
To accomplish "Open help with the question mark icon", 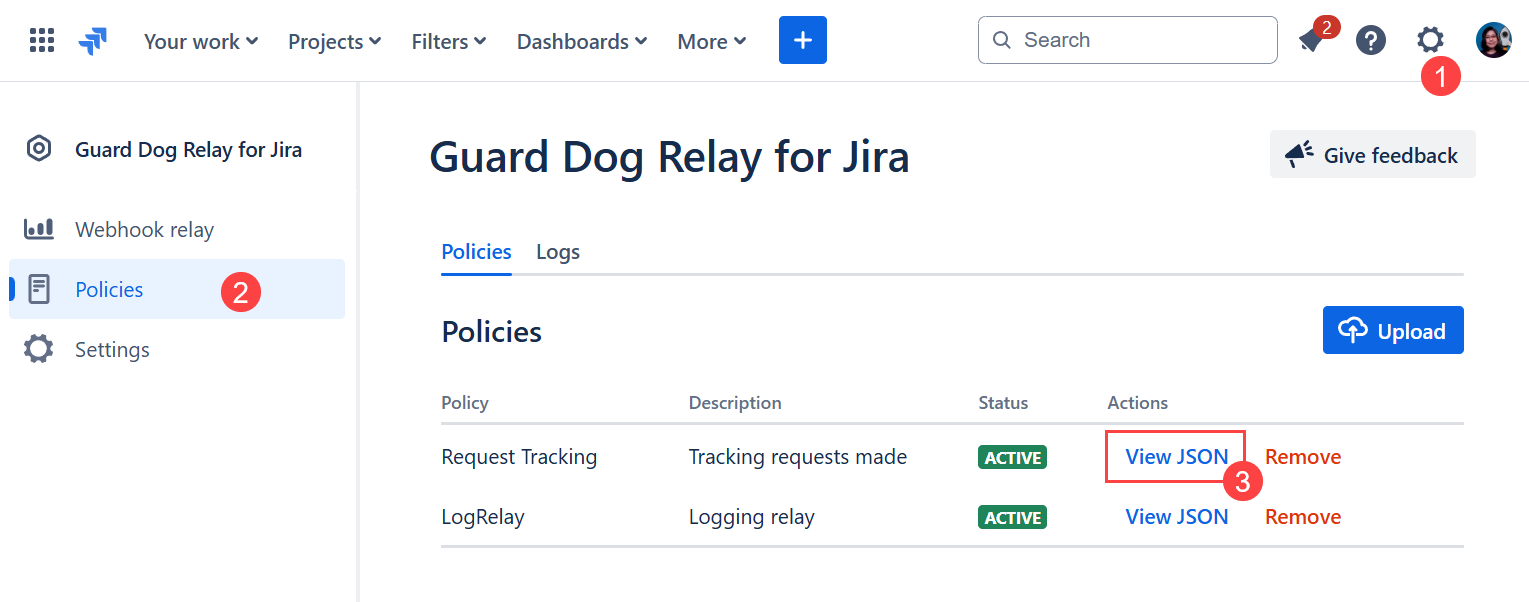I will 1370,40.
